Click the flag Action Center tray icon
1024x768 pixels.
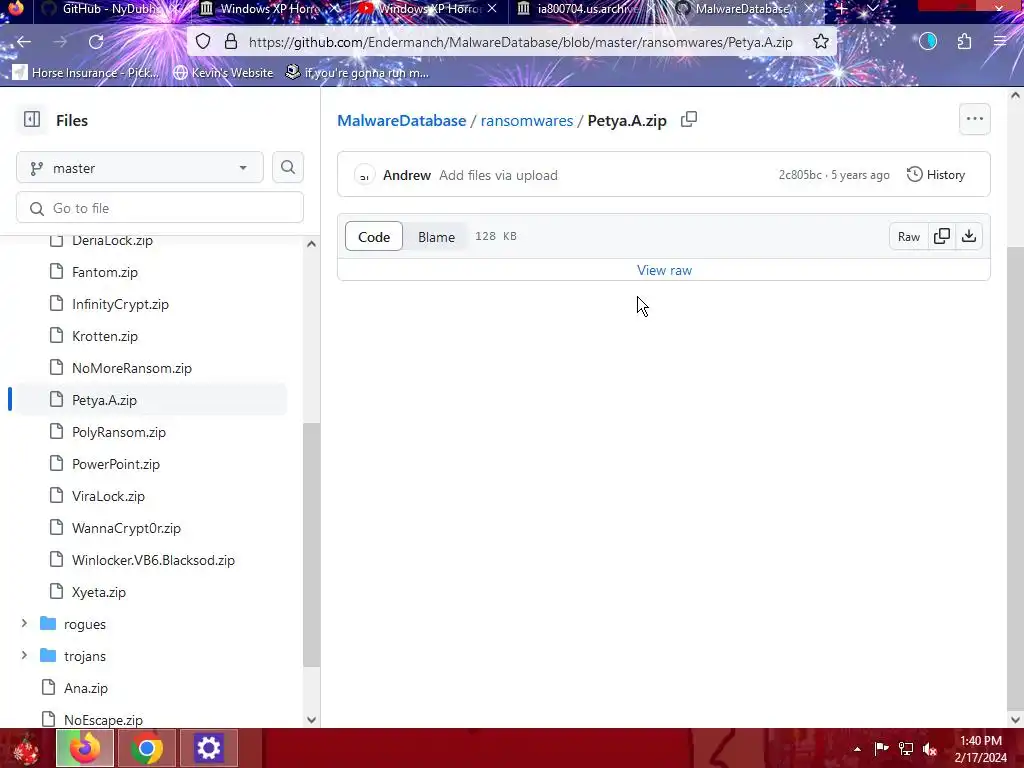881,748
